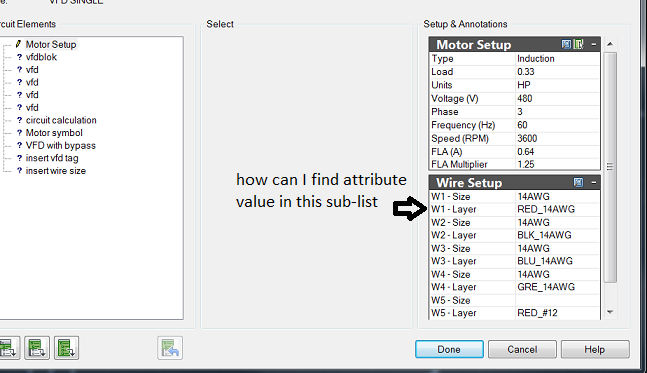
Task: Edit the Speed (RPM) value 3600
Action: pos(557,139)
